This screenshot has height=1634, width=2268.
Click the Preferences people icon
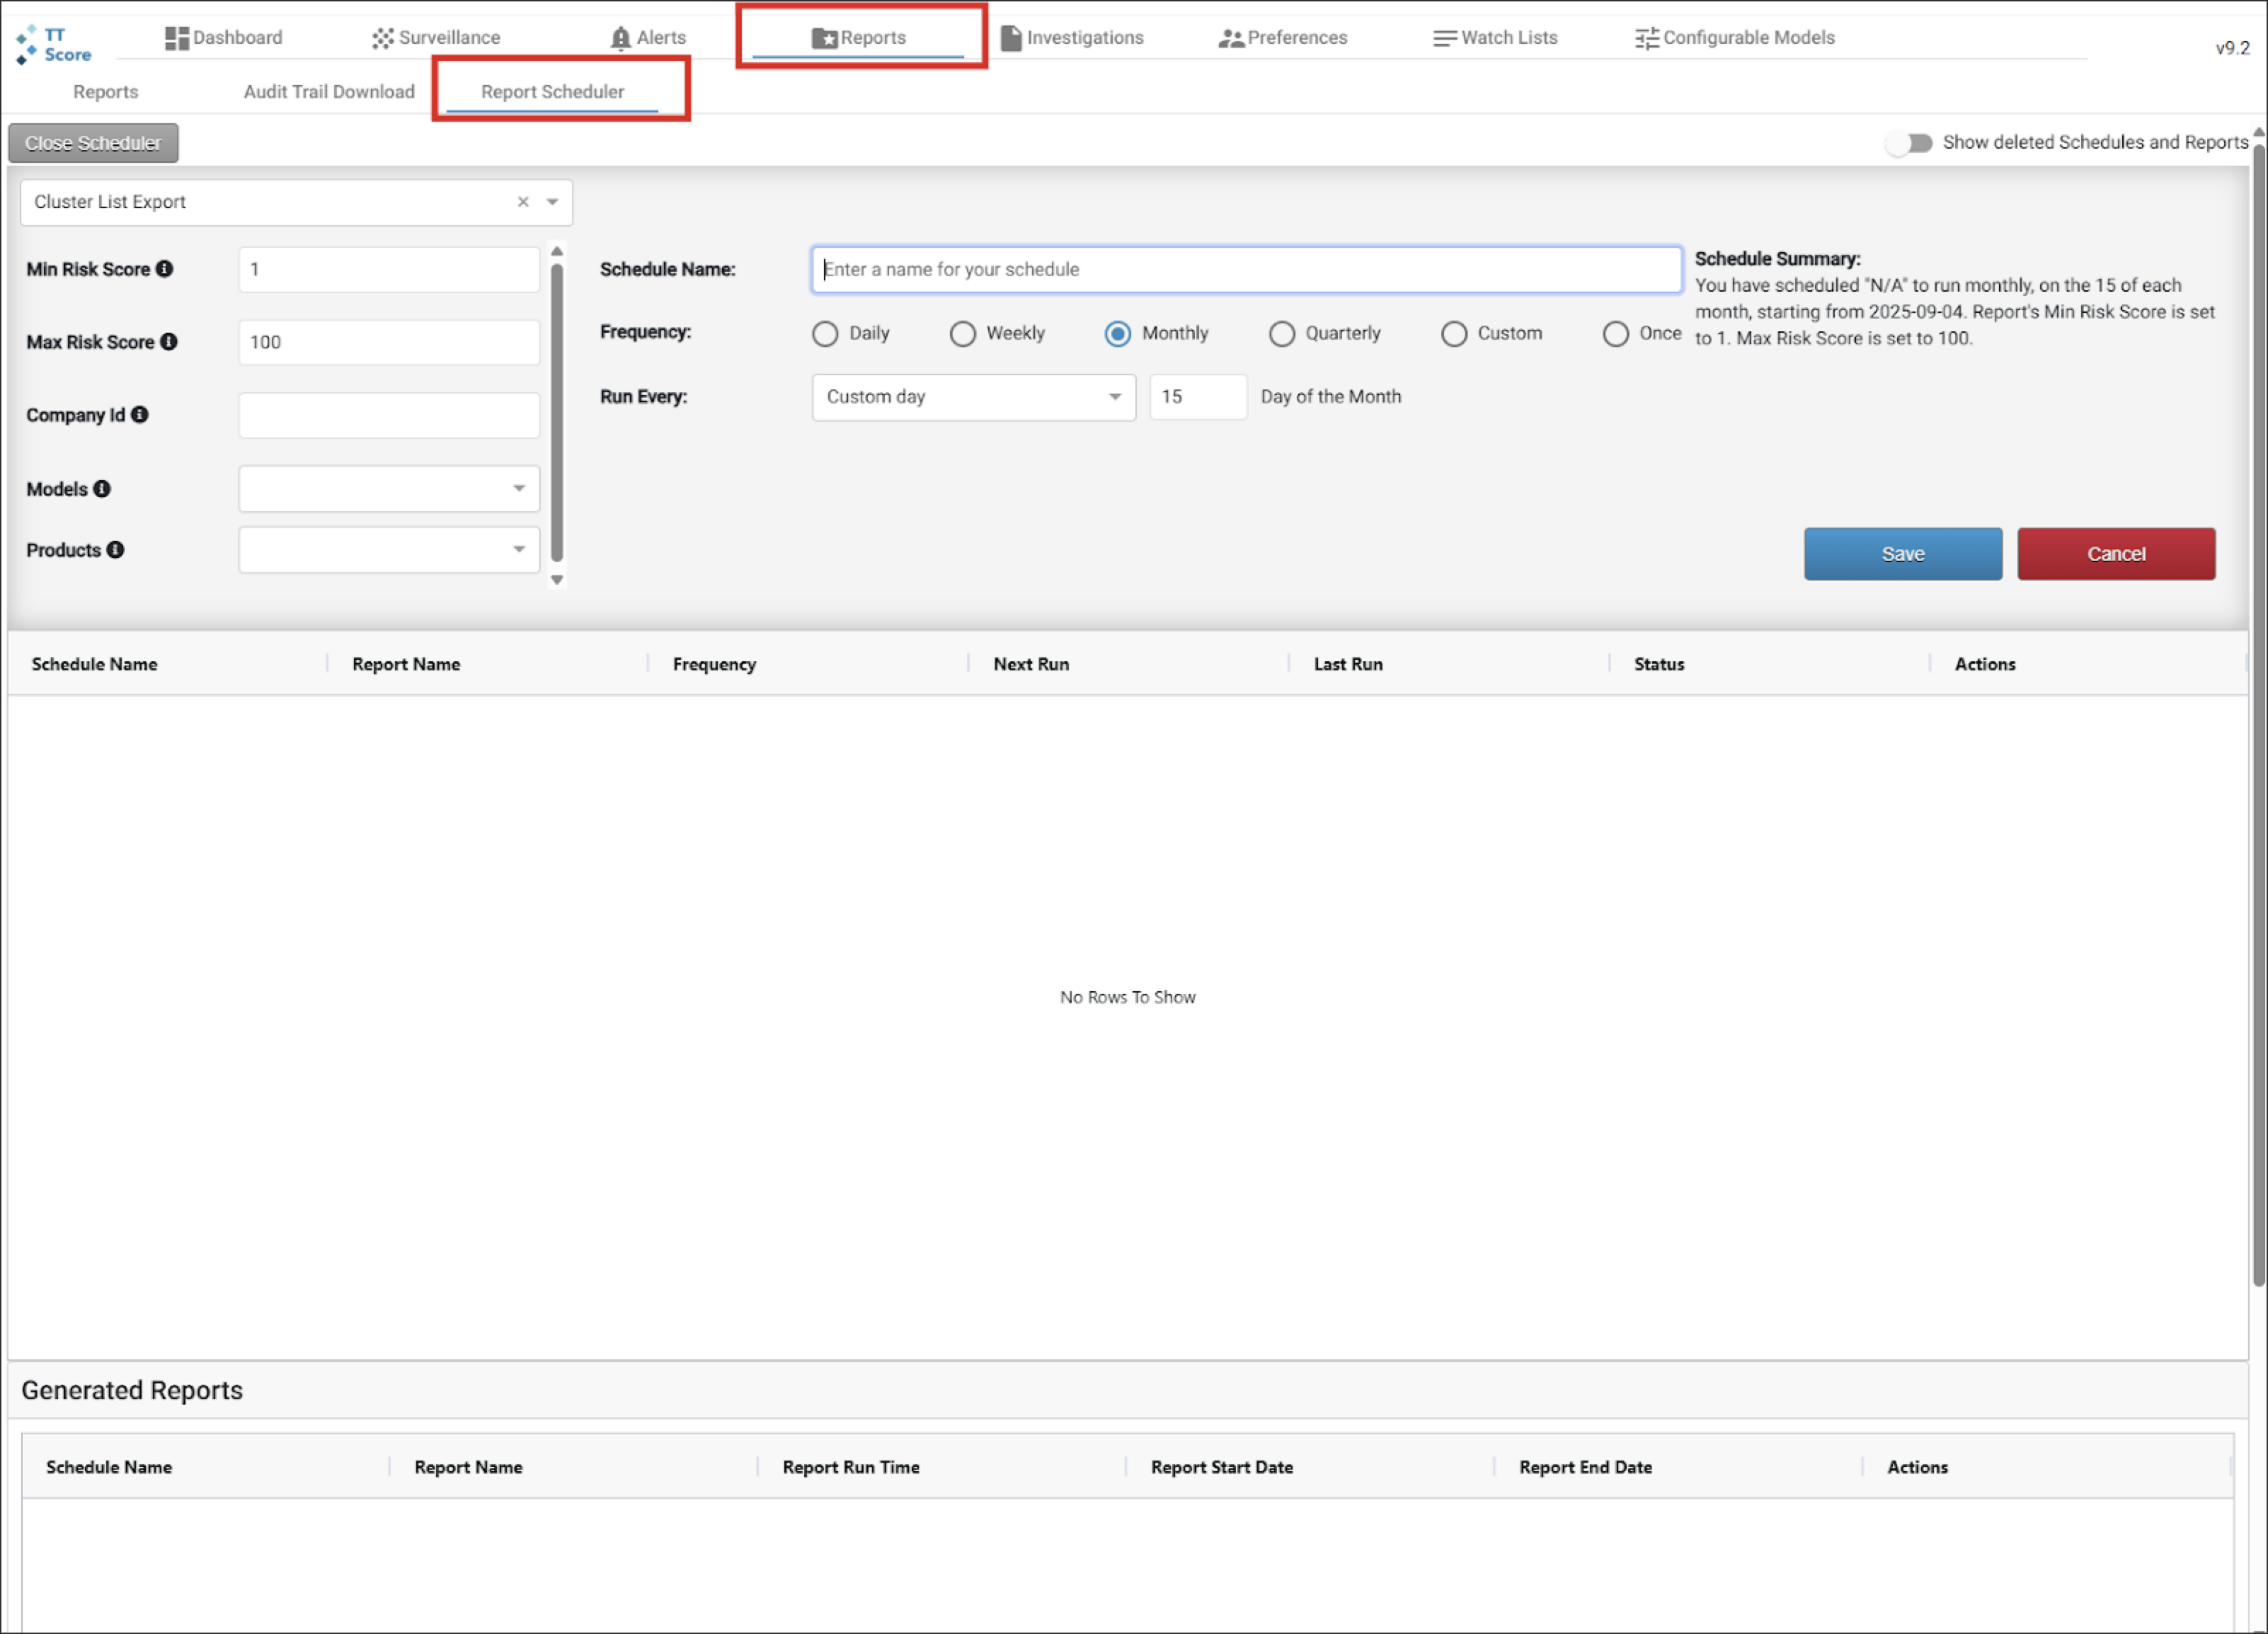(1230, 38)
